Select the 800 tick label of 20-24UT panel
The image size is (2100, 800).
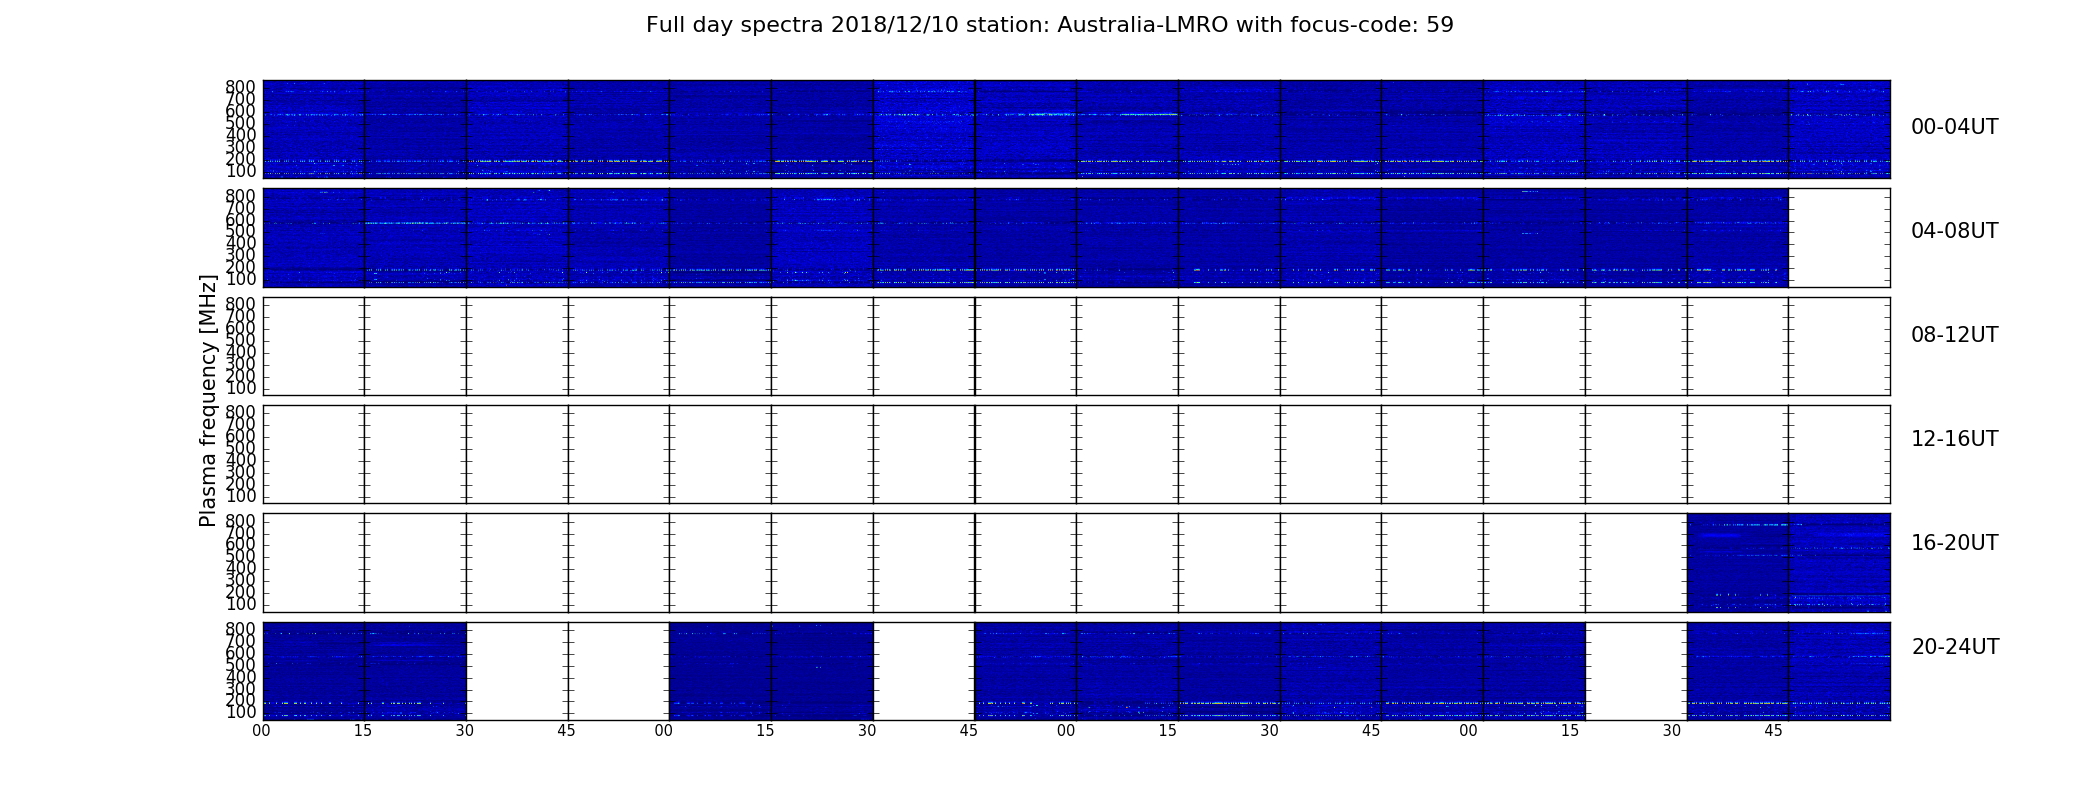coord(240,629)
